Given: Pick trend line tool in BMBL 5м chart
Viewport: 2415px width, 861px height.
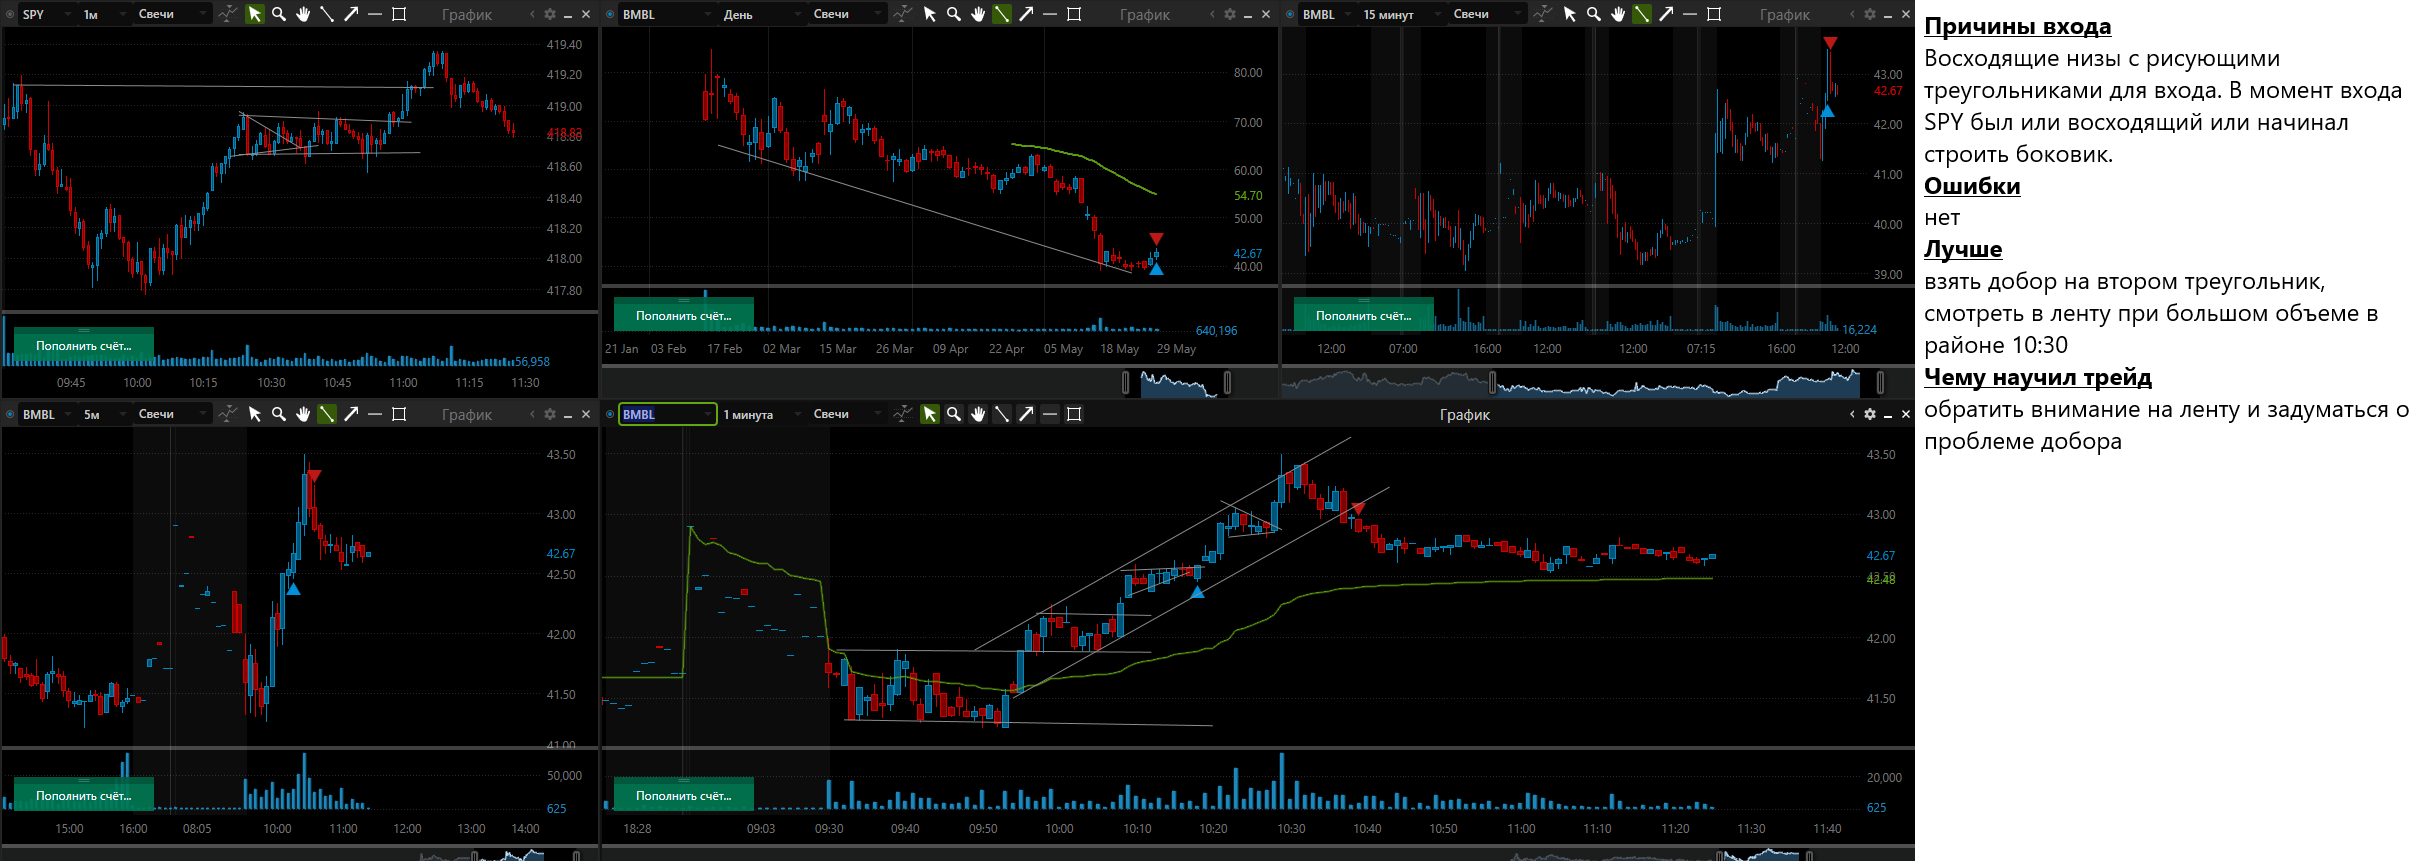Looking at the screenshot, I should click(327, 414).
